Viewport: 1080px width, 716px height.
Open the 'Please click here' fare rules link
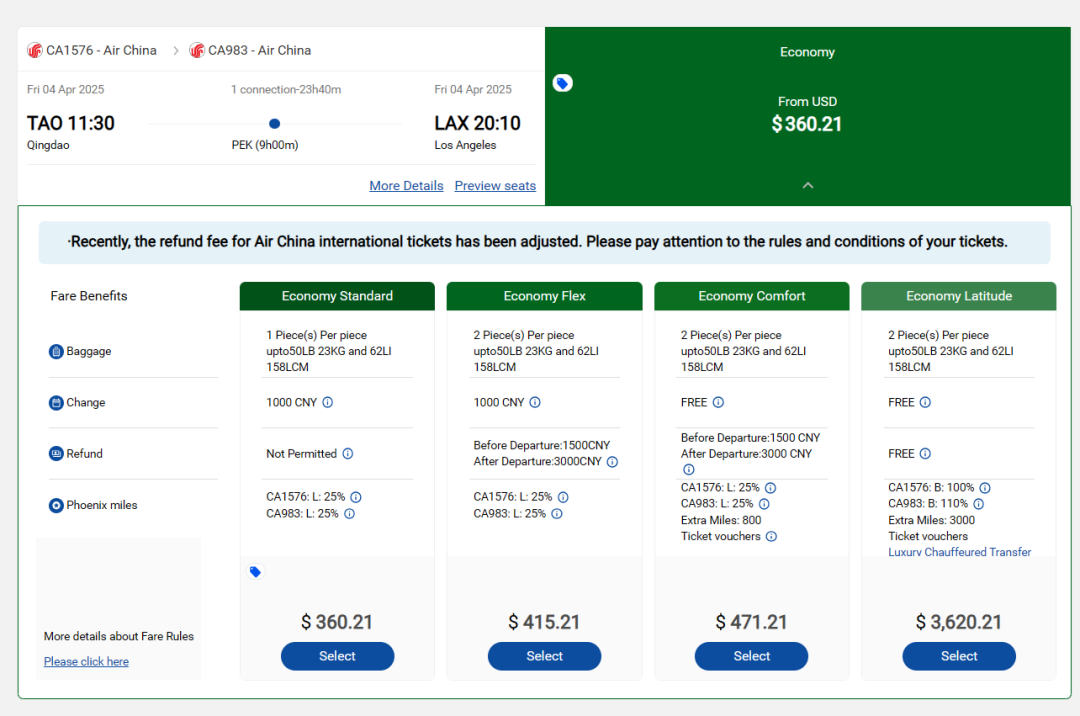86,662
